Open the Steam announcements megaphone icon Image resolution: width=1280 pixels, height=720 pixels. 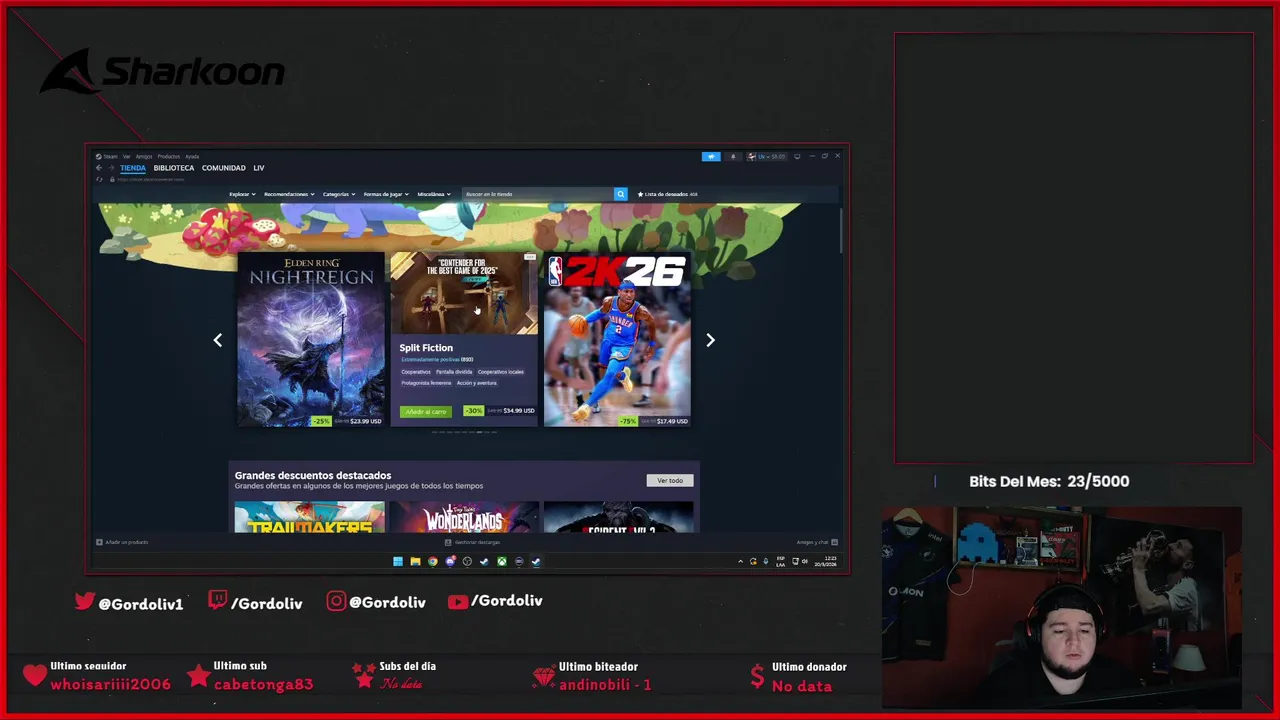pyautogui.click(x=711, y=156)
